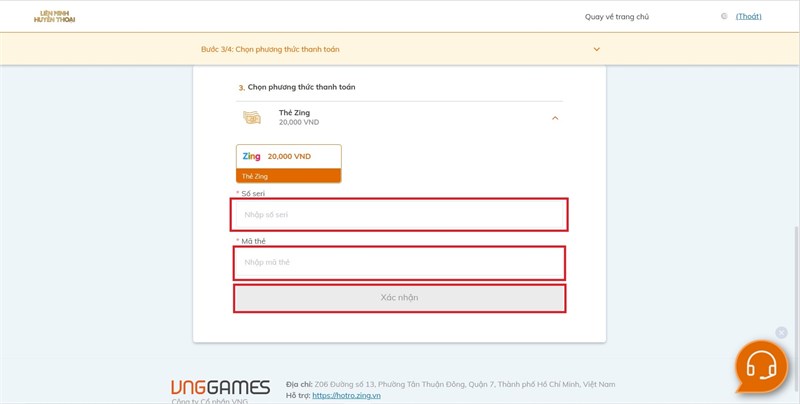This screenshot has height=404, width=800.
Task: Expand the Bước 3/4 step banner chevron
Action: coord(597,49)
